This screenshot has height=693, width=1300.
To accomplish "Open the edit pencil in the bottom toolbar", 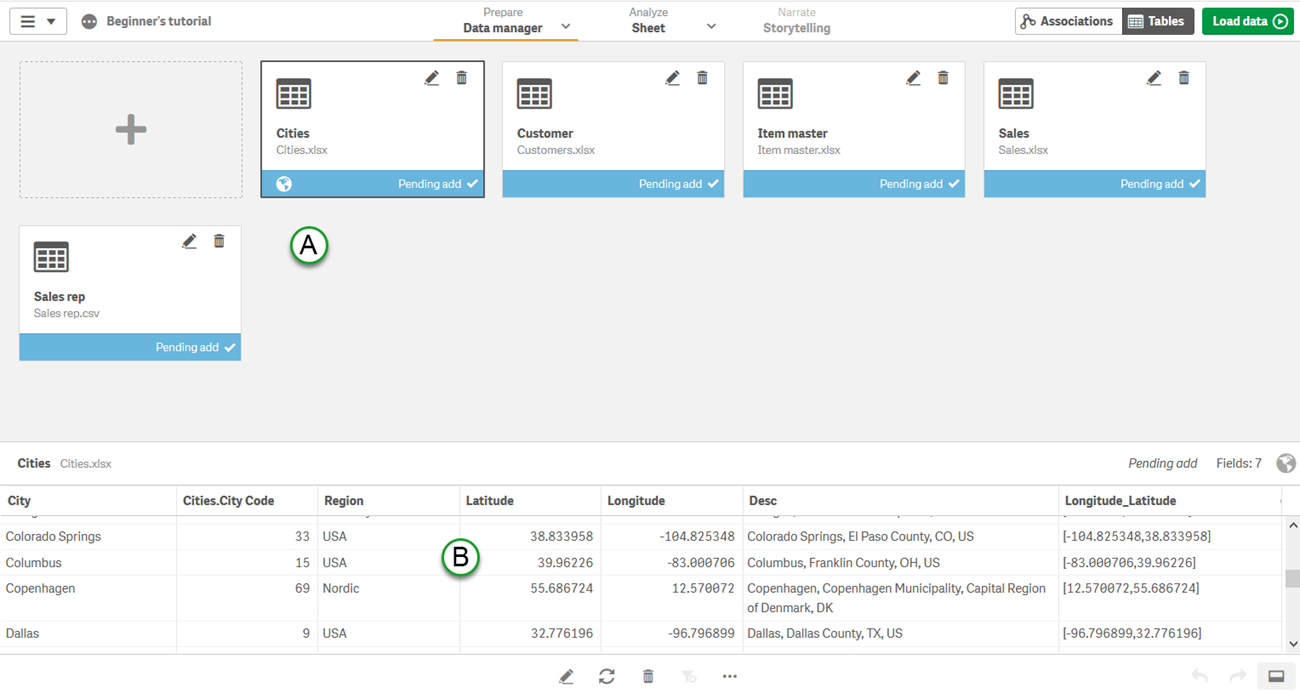I will 567,676.
